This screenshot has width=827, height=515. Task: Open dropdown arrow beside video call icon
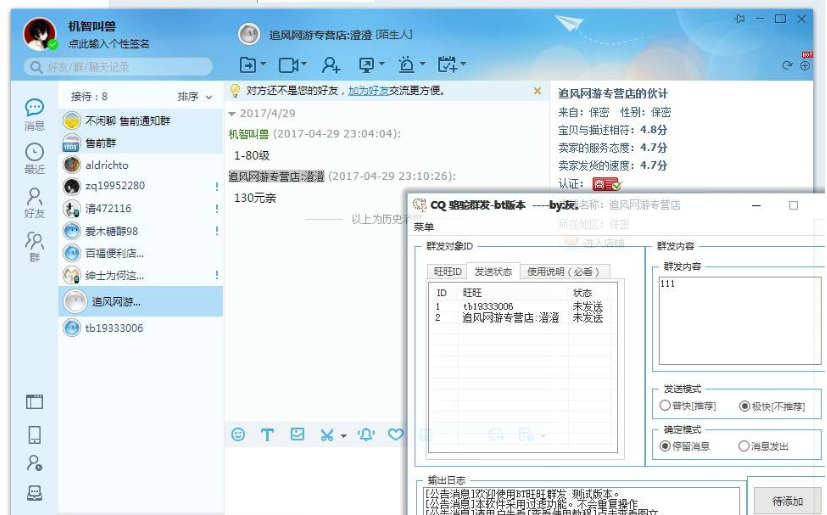coord(303,64)
